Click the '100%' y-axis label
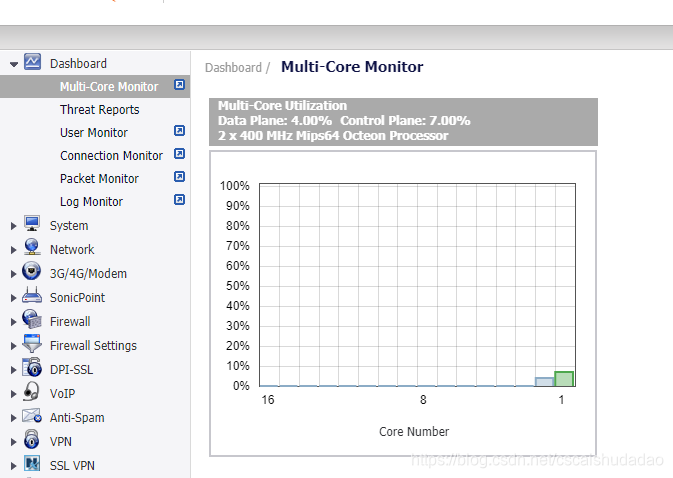Image resolution: width=673 pixels, height=478 pixels. [x=234, y=186]
